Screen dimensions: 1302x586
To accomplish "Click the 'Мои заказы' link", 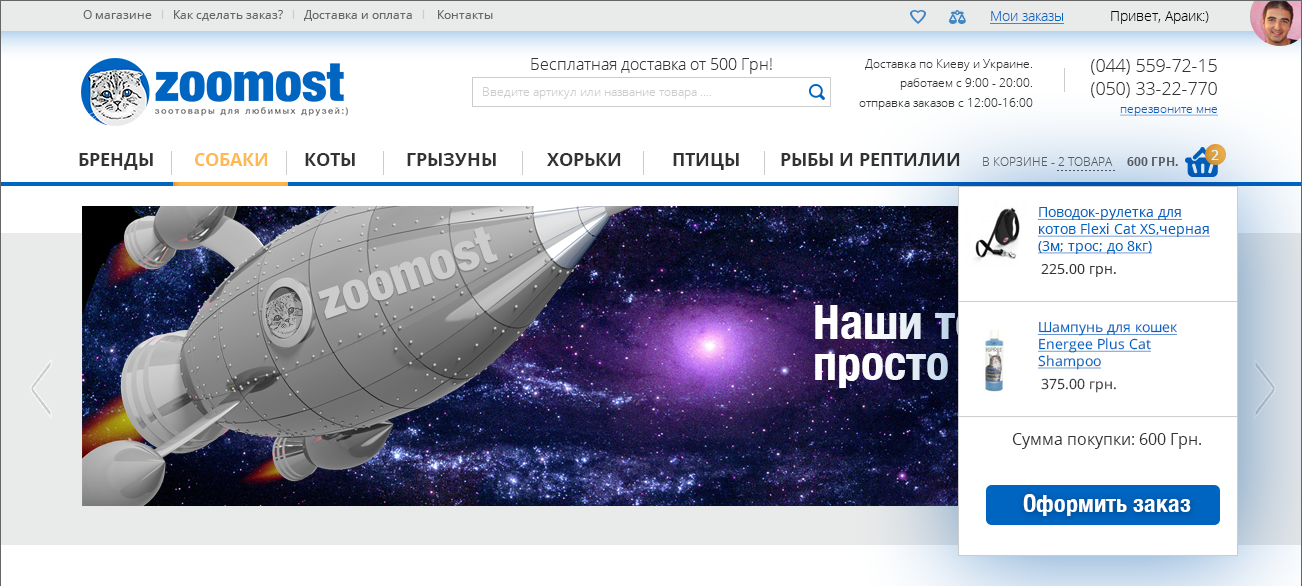I will 1026,16.
